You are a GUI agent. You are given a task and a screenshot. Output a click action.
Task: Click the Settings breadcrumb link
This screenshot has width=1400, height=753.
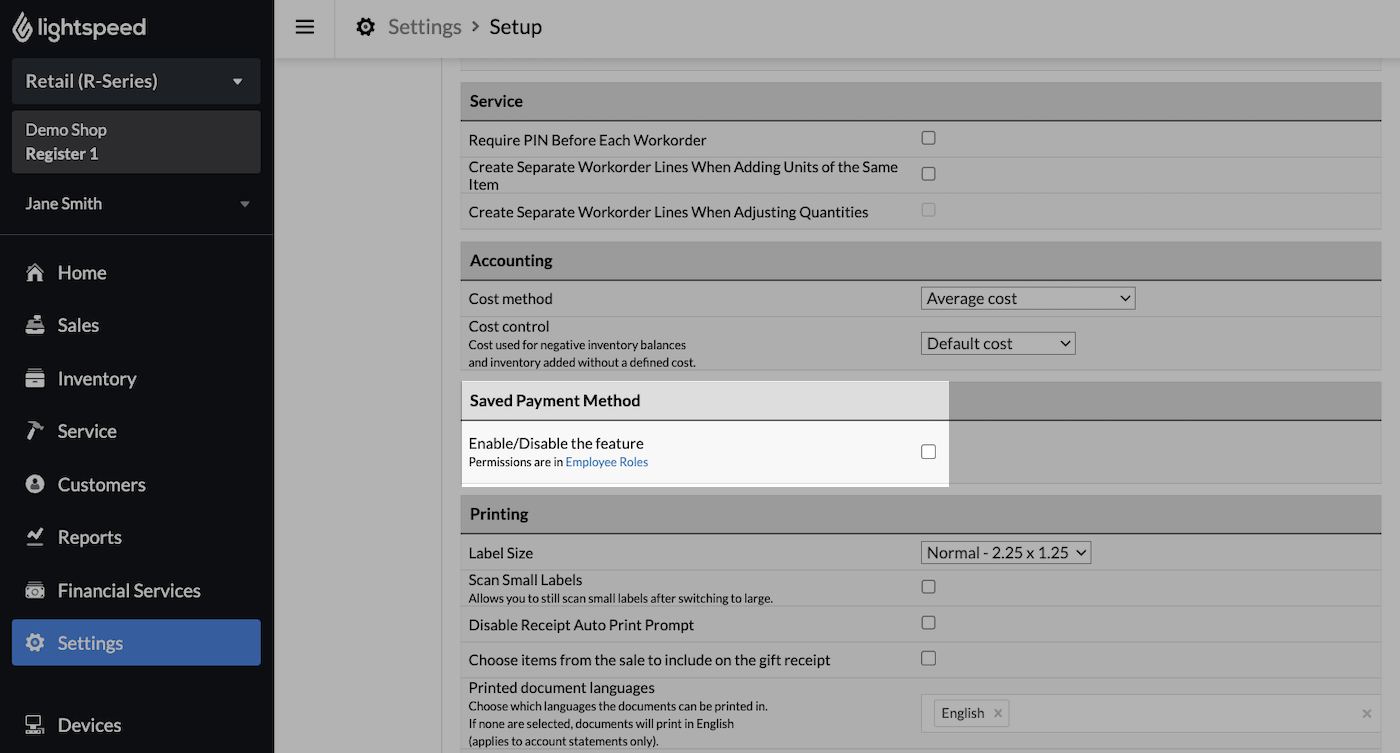click(424, 27)
